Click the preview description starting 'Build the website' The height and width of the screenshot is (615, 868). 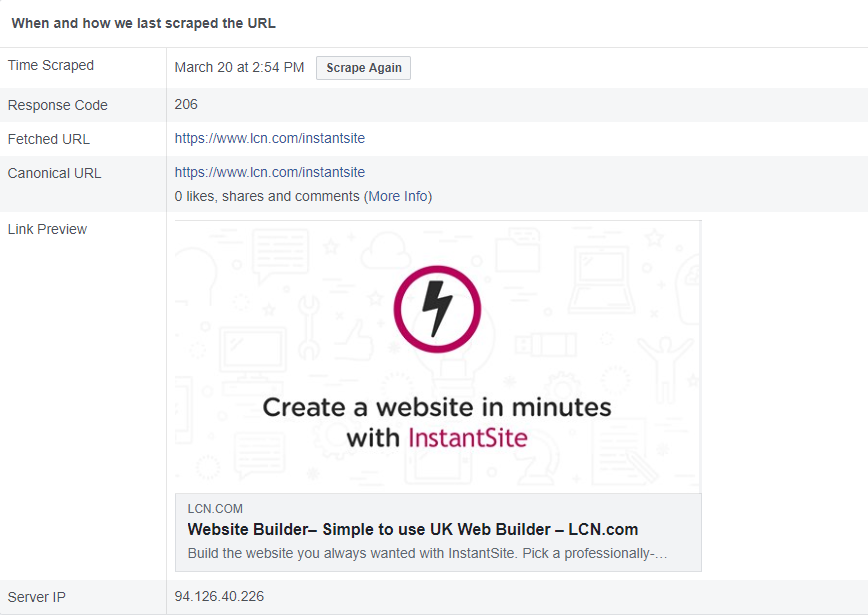pyautogui.click(x=427, y=554)
